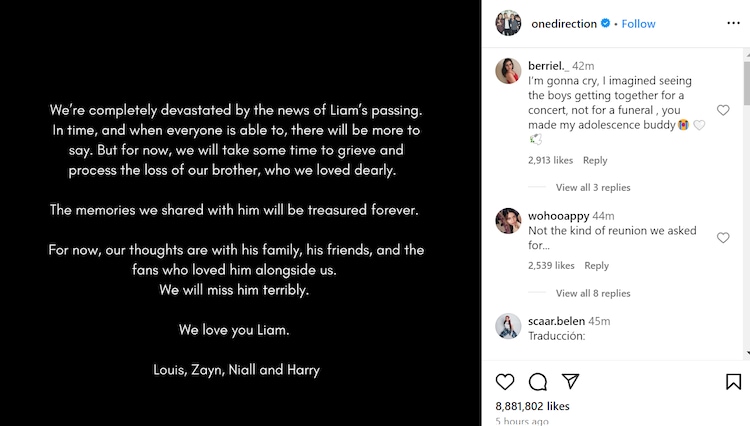The width and height of the screenshot is (750, 426).
Task: Reply to berriel._'s comment
Action: click(595, 160)
